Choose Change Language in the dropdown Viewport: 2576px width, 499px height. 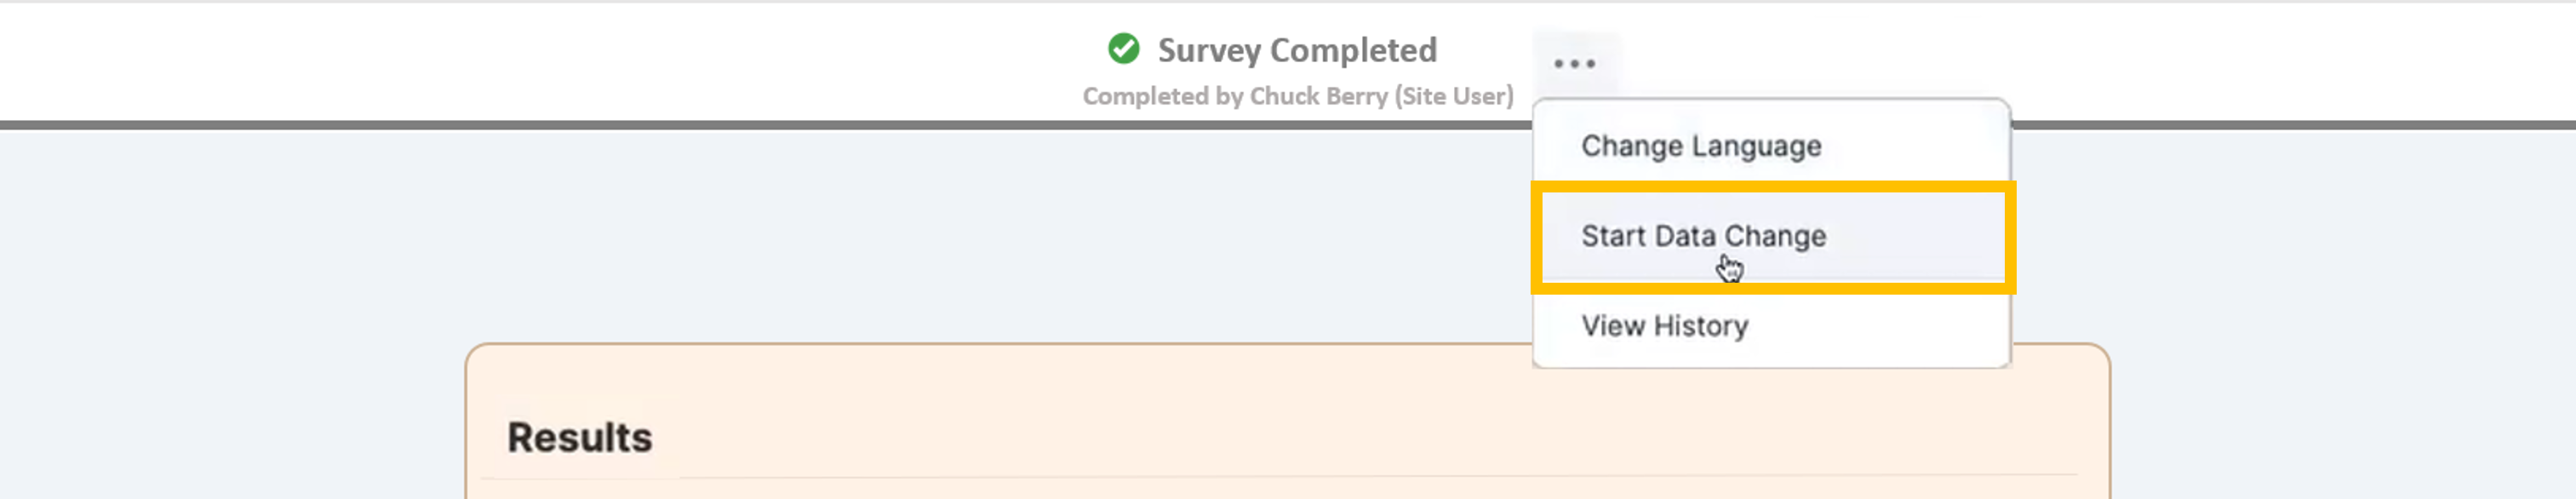pyautogui.click(x=1700, y=146)
